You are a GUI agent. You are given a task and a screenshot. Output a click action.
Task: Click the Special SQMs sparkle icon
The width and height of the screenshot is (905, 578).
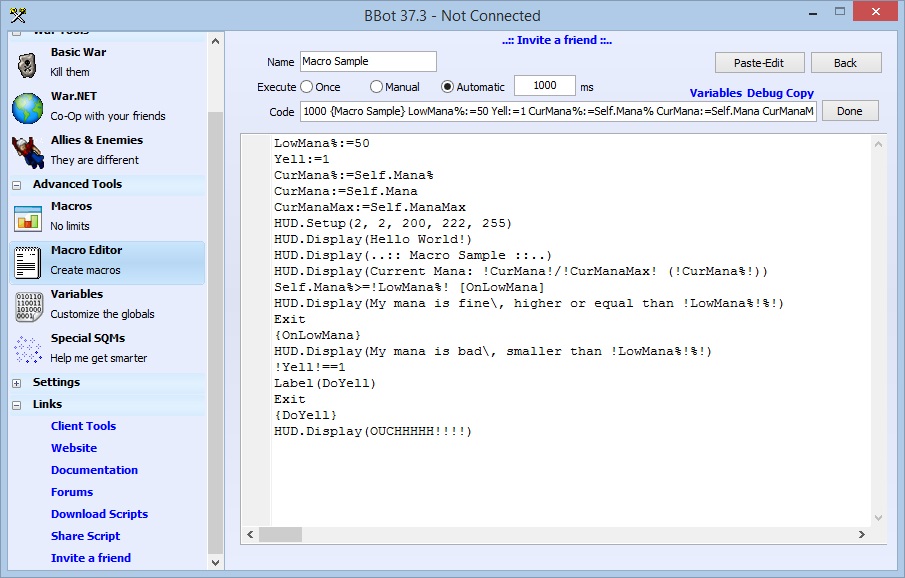28,349
